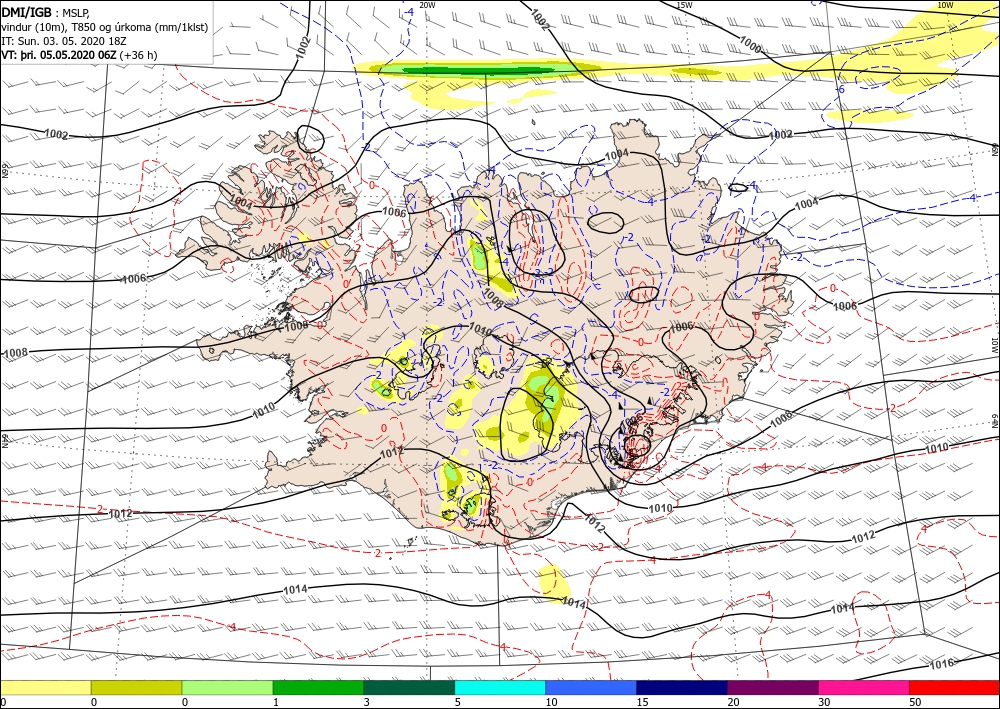Click the purple legend swatch above 20
The height and width of the screenshot is (709, 1000).
pyautogui.click(x=772, y=688)
